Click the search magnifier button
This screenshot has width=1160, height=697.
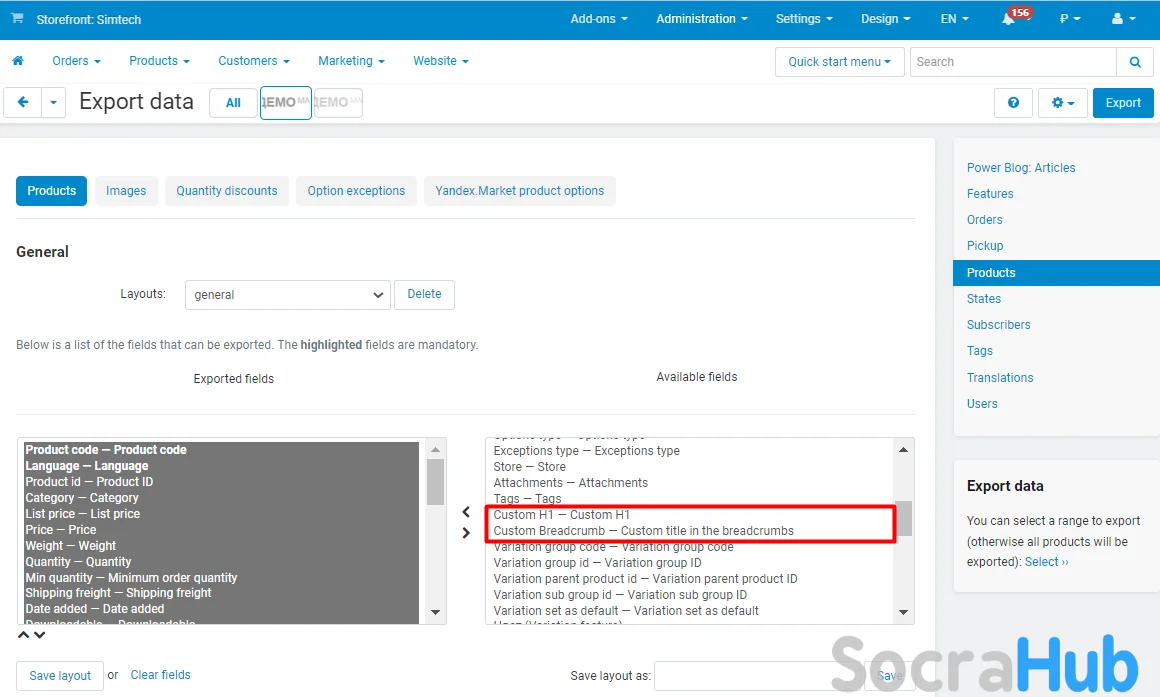coord(1135,62)
